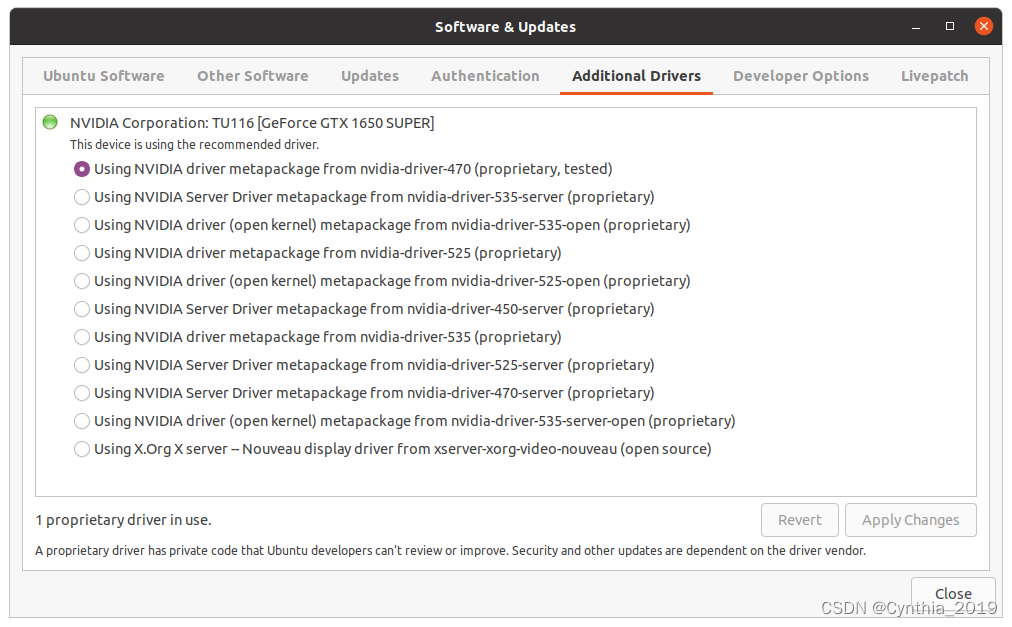This screenshot has width=1012, height=627.
Task: Select the nvidia-driver-525 proprietary driver
Action: (x=81, y=253)
